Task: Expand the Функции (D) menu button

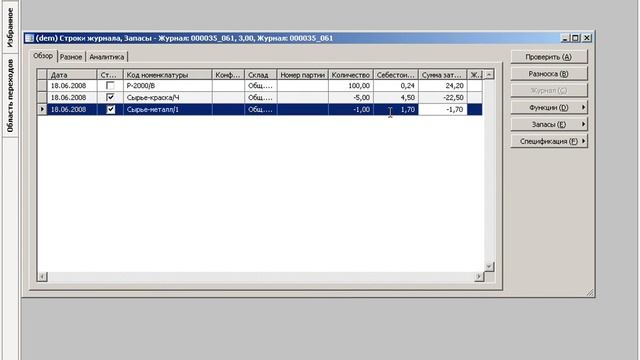Action: (x=549, y=107)
